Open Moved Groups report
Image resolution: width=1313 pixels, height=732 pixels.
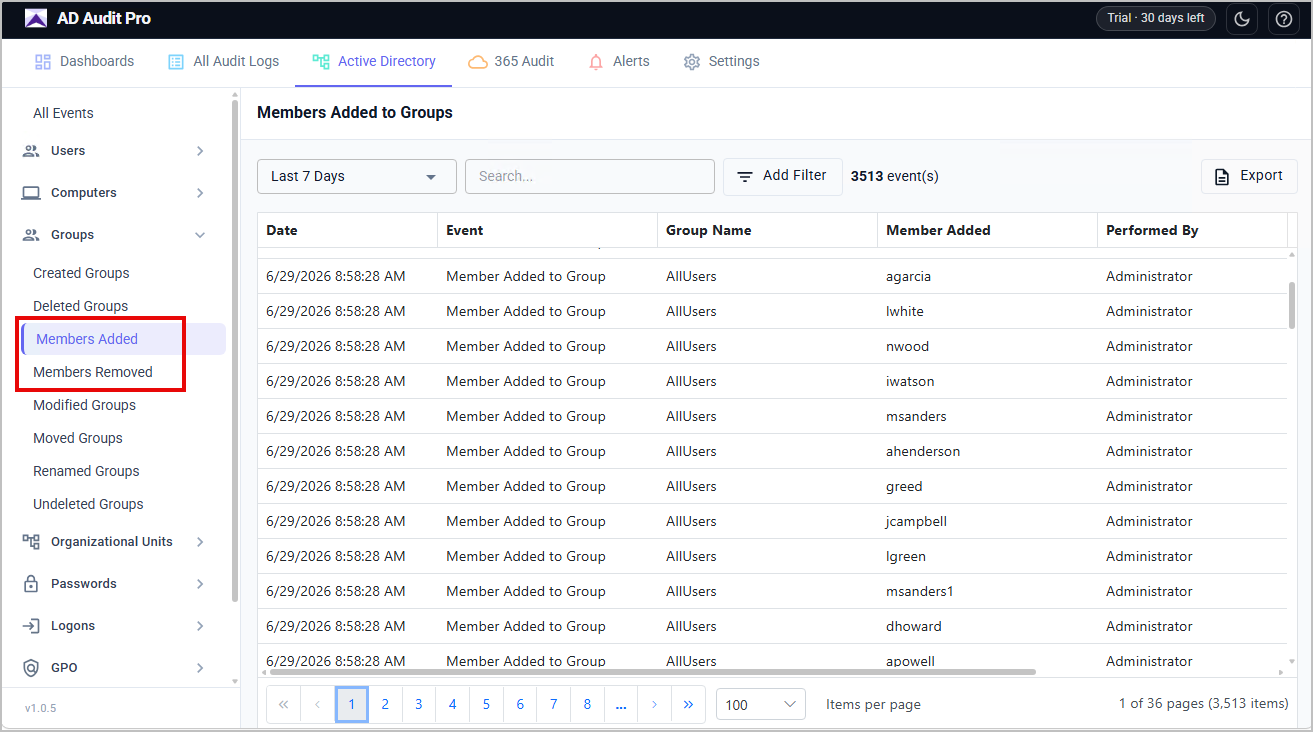point(78,438)
